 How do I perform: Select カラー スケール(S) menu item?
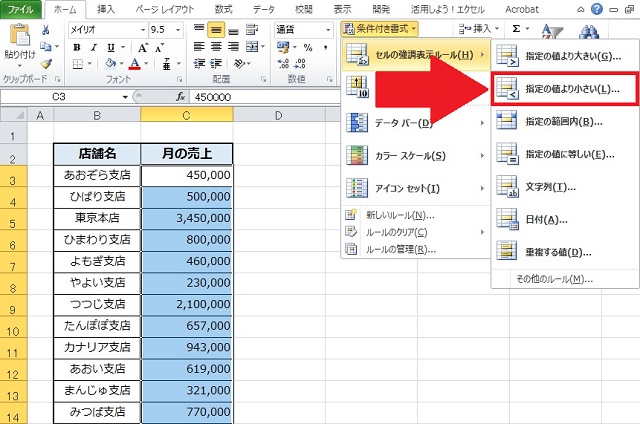click(x=416, y=155)
